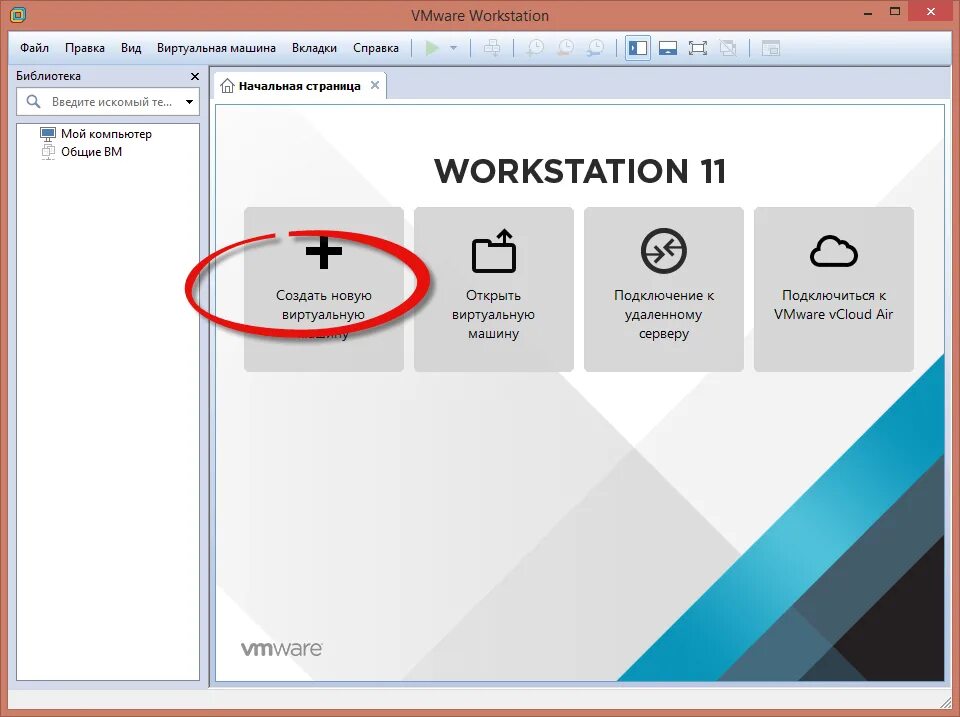Toggle the library sidebar view button

[638, 48]
